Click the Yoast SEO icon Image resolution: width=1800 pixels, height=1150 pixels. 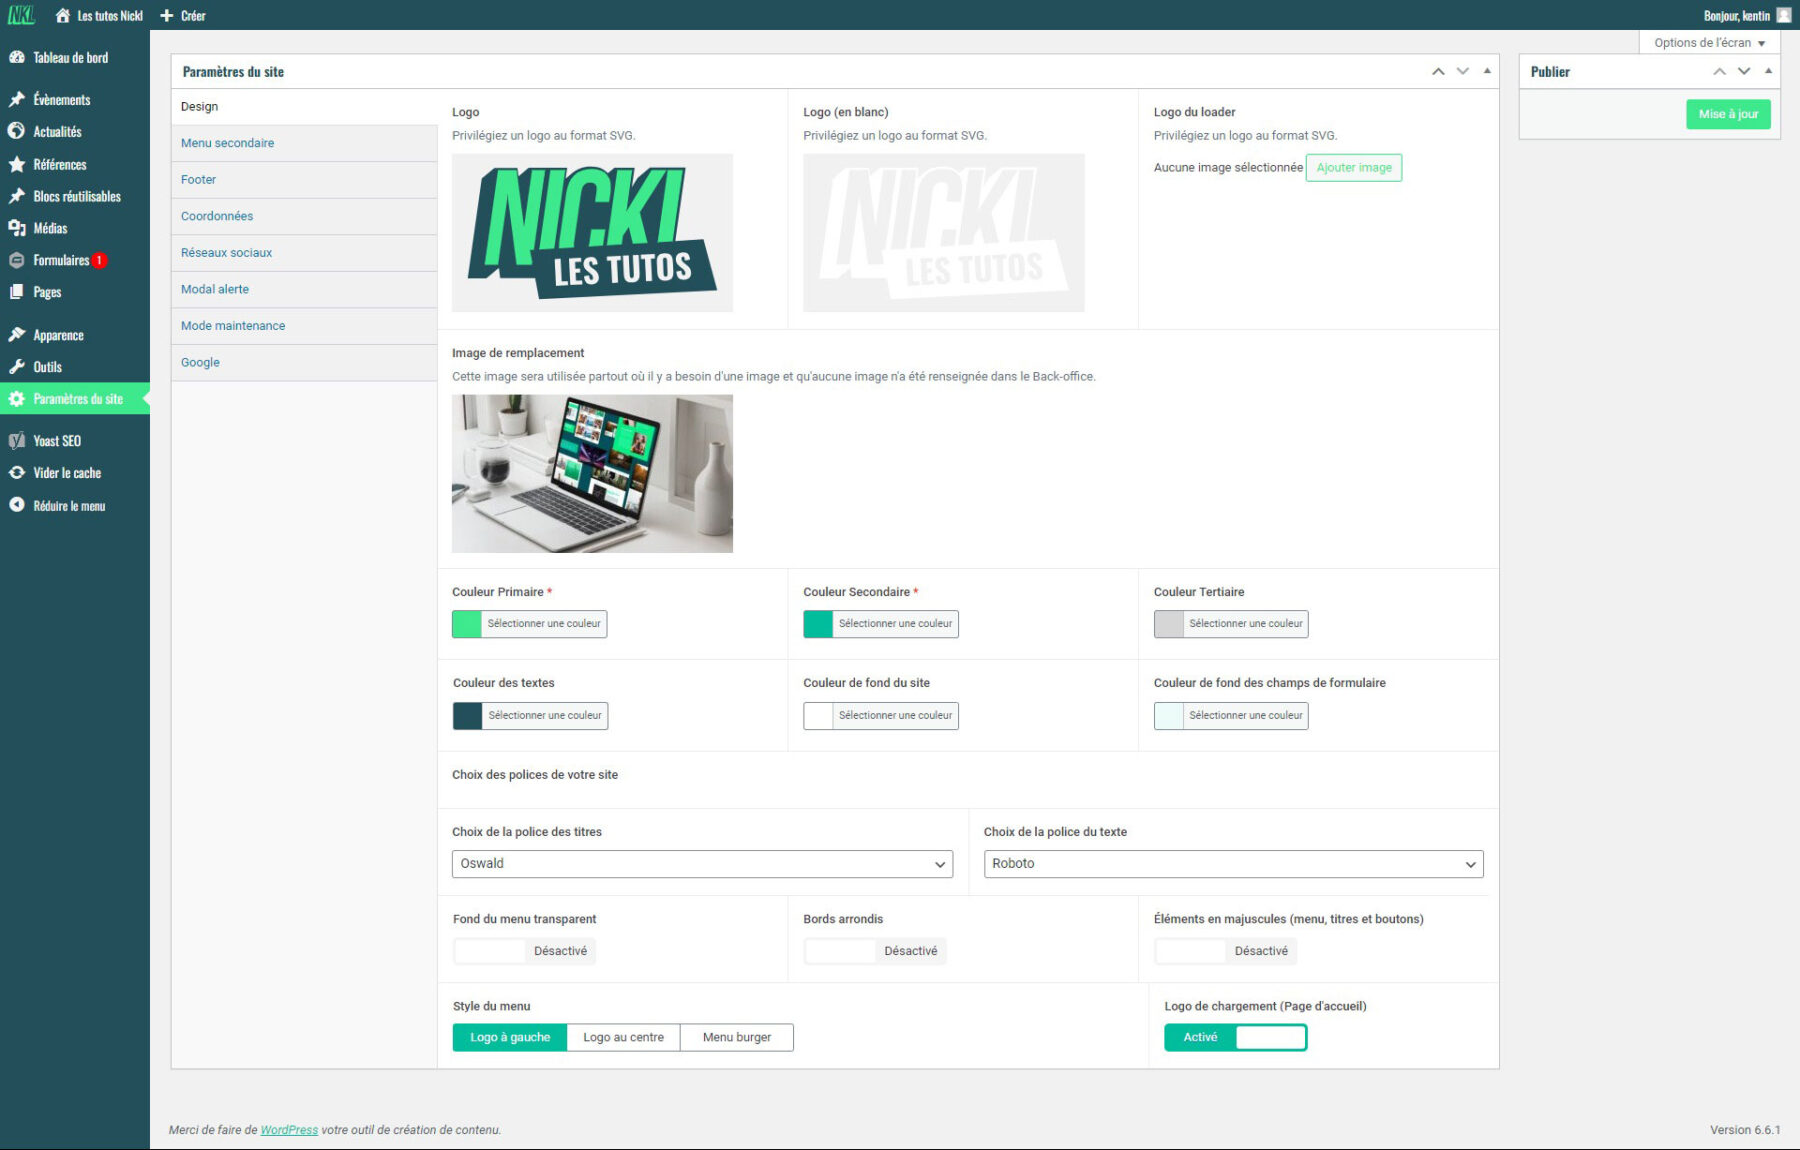click(17, 441)
